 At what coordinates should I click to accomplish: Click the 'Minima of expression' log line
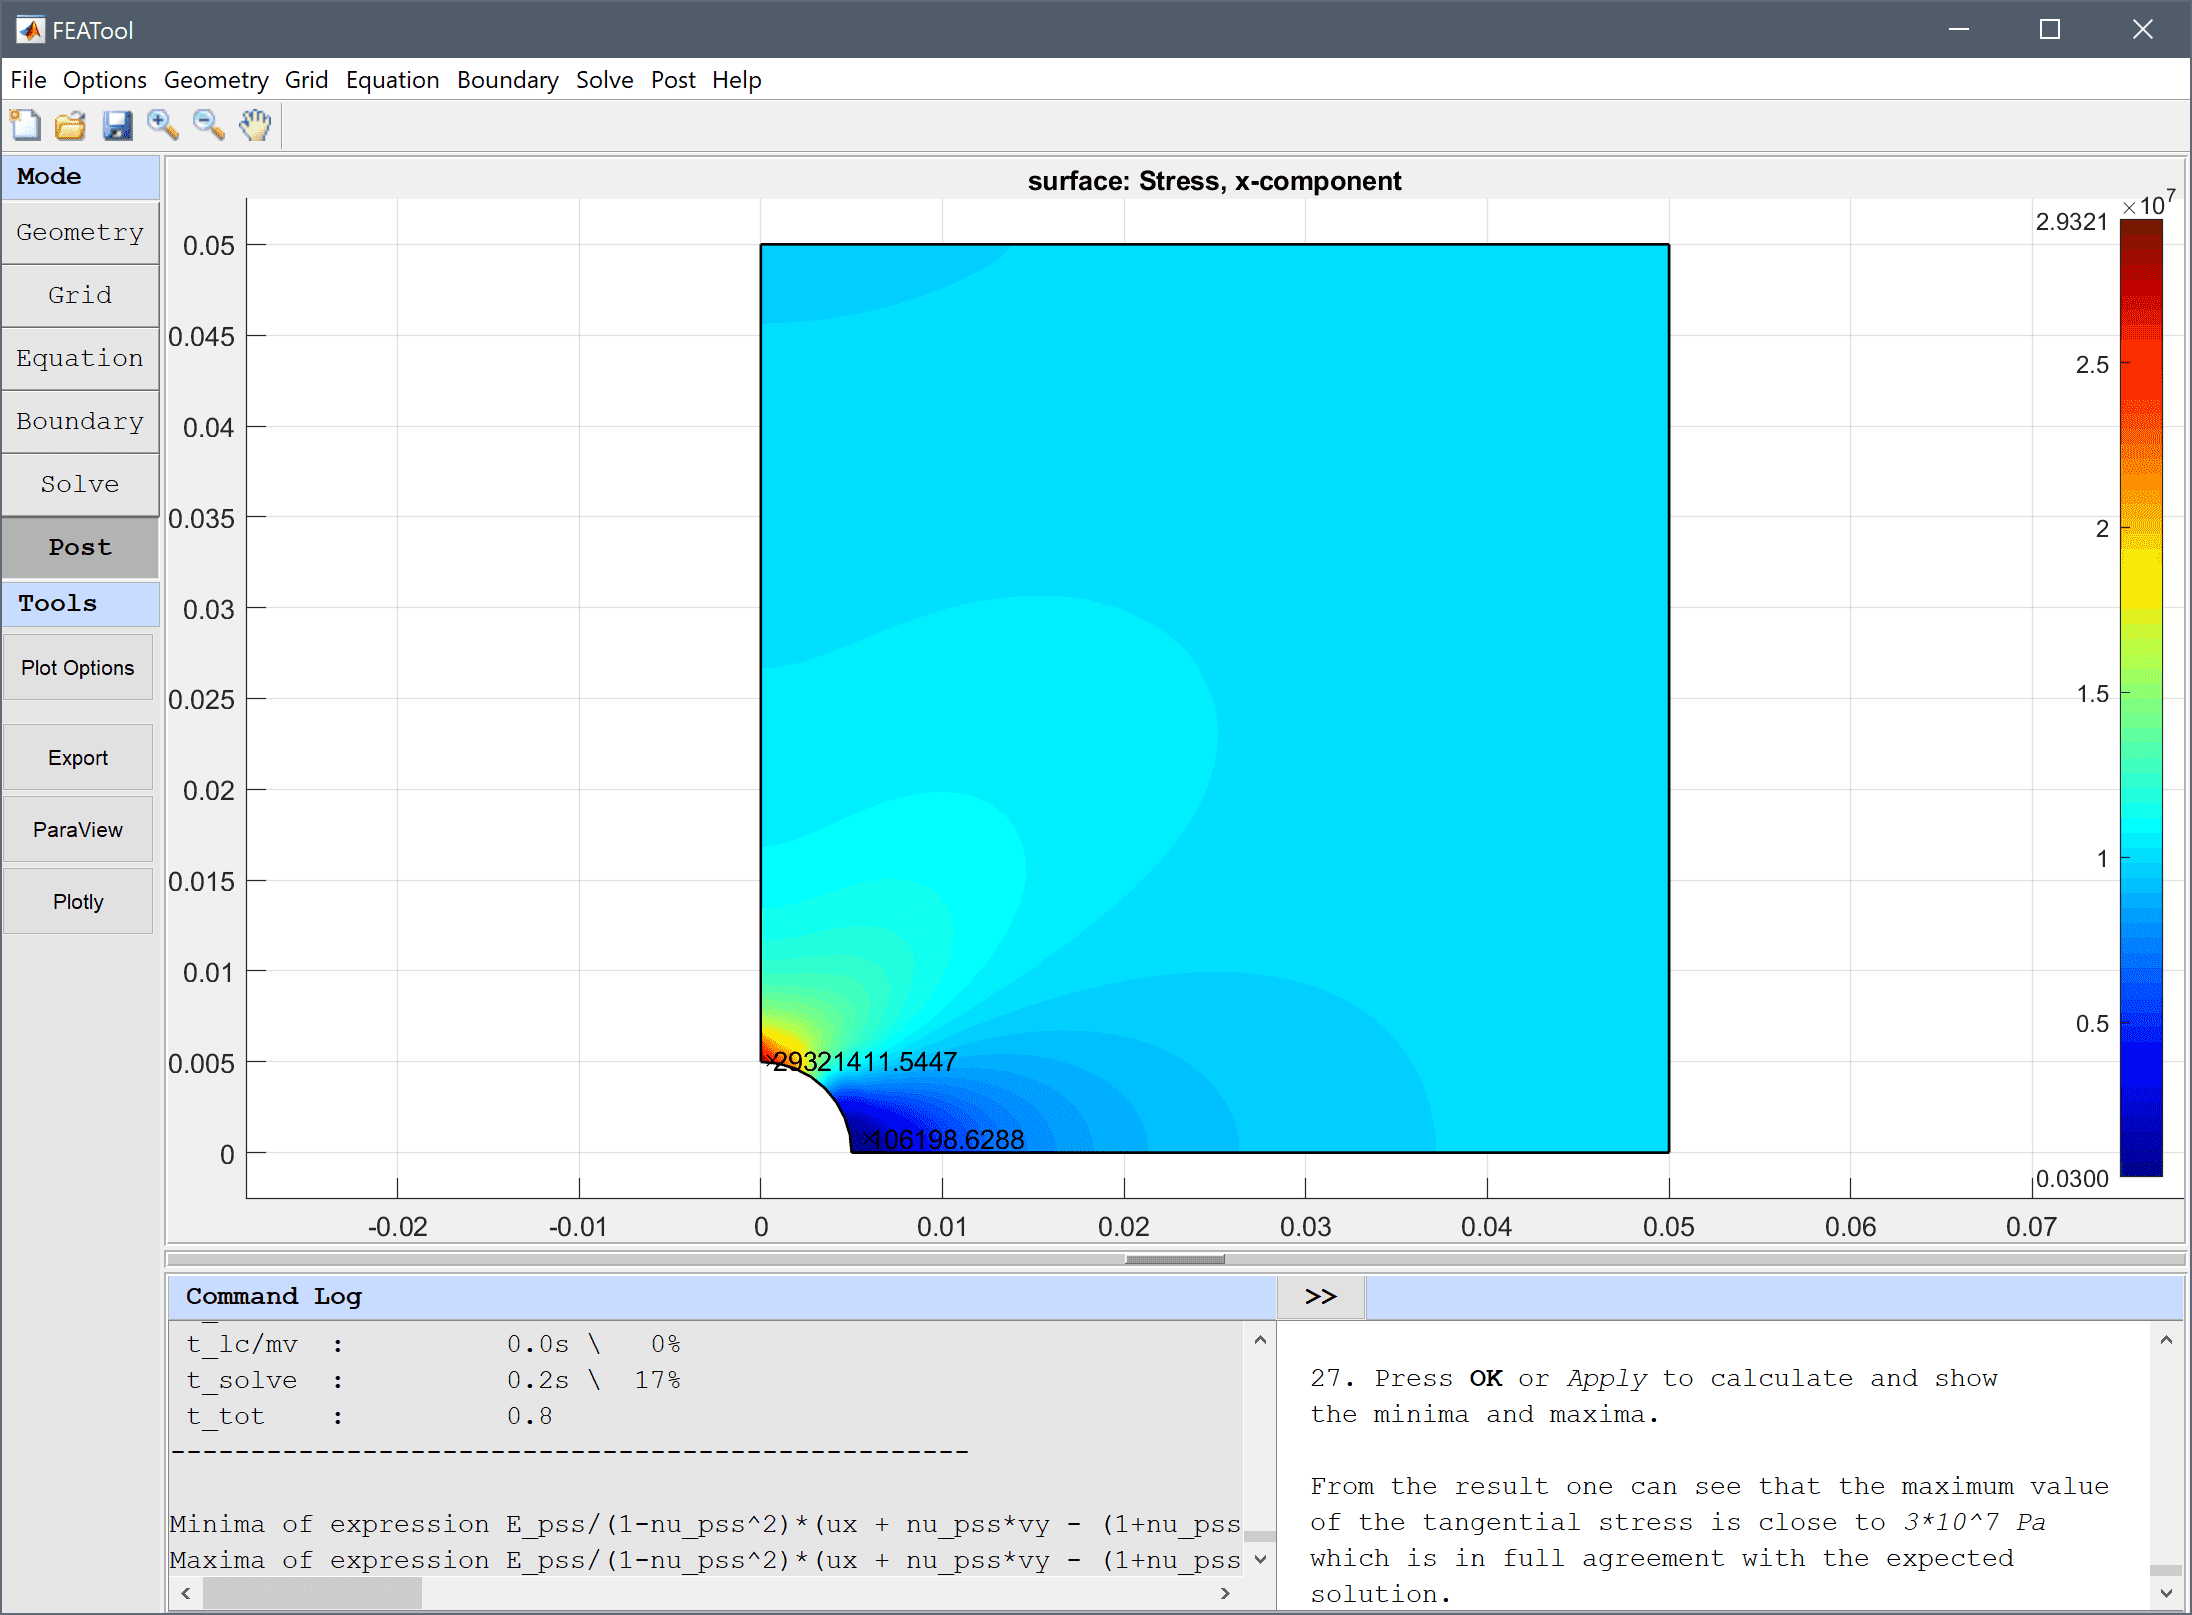pyautogui.click(x=705, y=1524)
